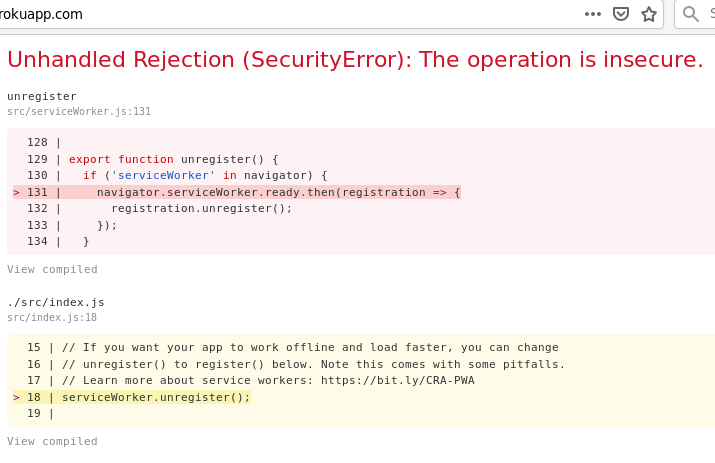Click the Unhandled Rejection error heading
715x463 pixels.
coord(355,59)
